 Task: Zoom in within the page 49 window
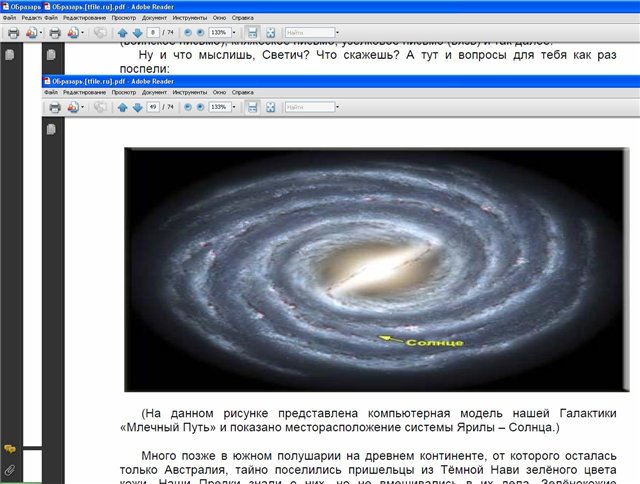[200, 107]
